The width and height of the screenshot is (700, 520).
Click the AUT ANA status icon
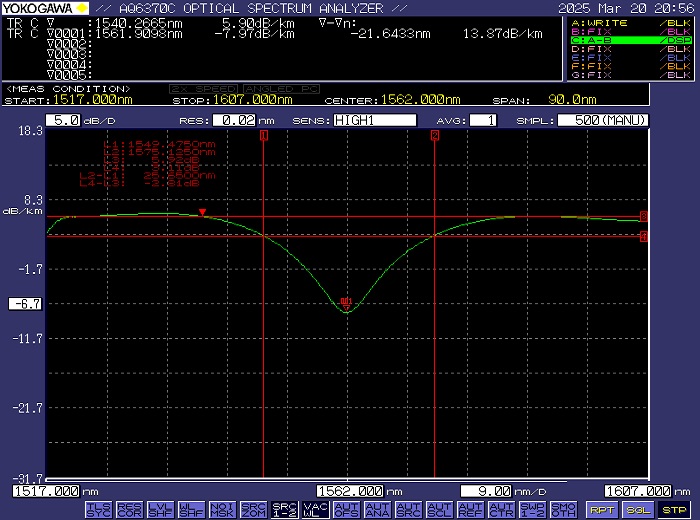pyautogui.click(x=377, y=509)
